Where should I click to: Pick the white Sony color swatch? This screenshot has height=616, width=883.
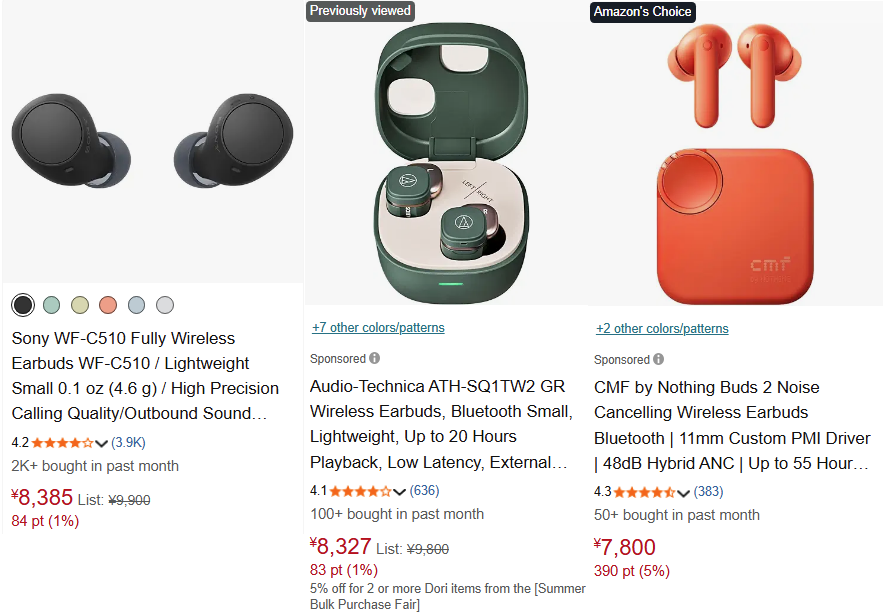164,305
